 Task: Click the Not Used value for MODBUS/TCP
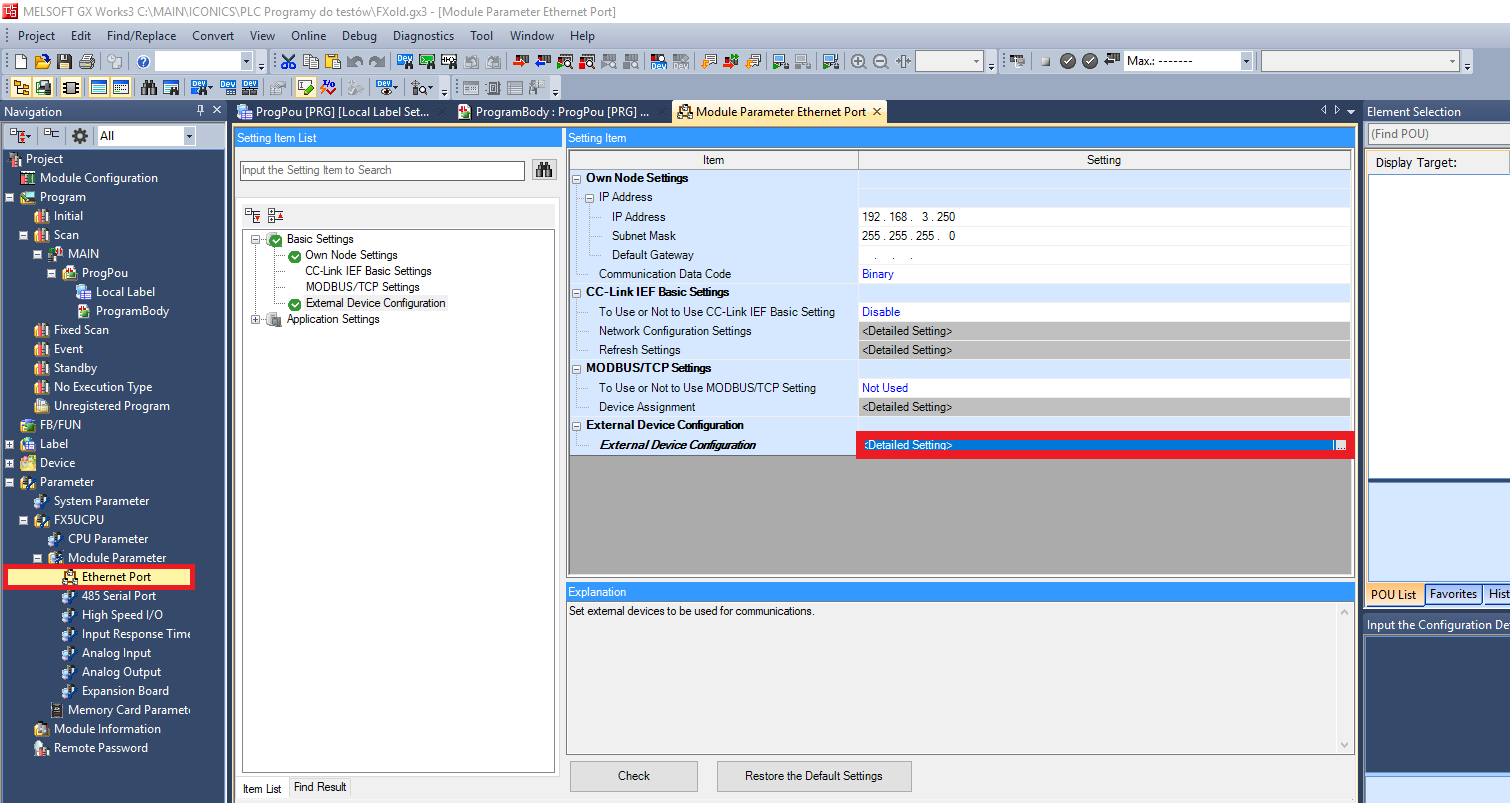(885, 388)
